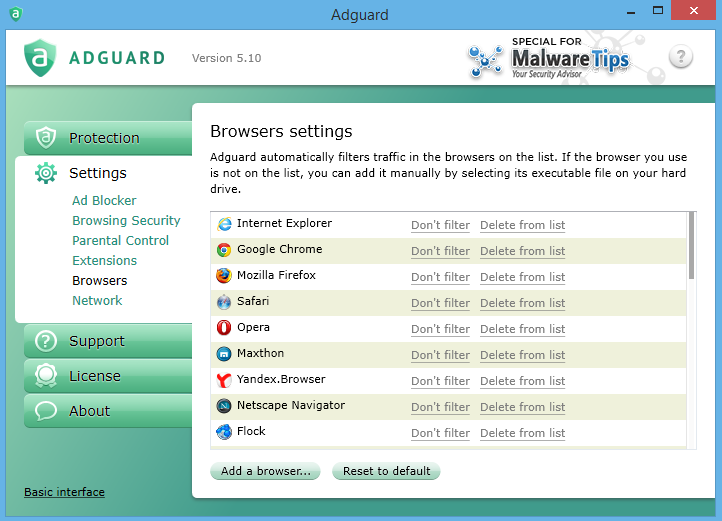Delete Netscape Navigator from list
This screenshot has height=521, width=722.
tap(523, 407)
